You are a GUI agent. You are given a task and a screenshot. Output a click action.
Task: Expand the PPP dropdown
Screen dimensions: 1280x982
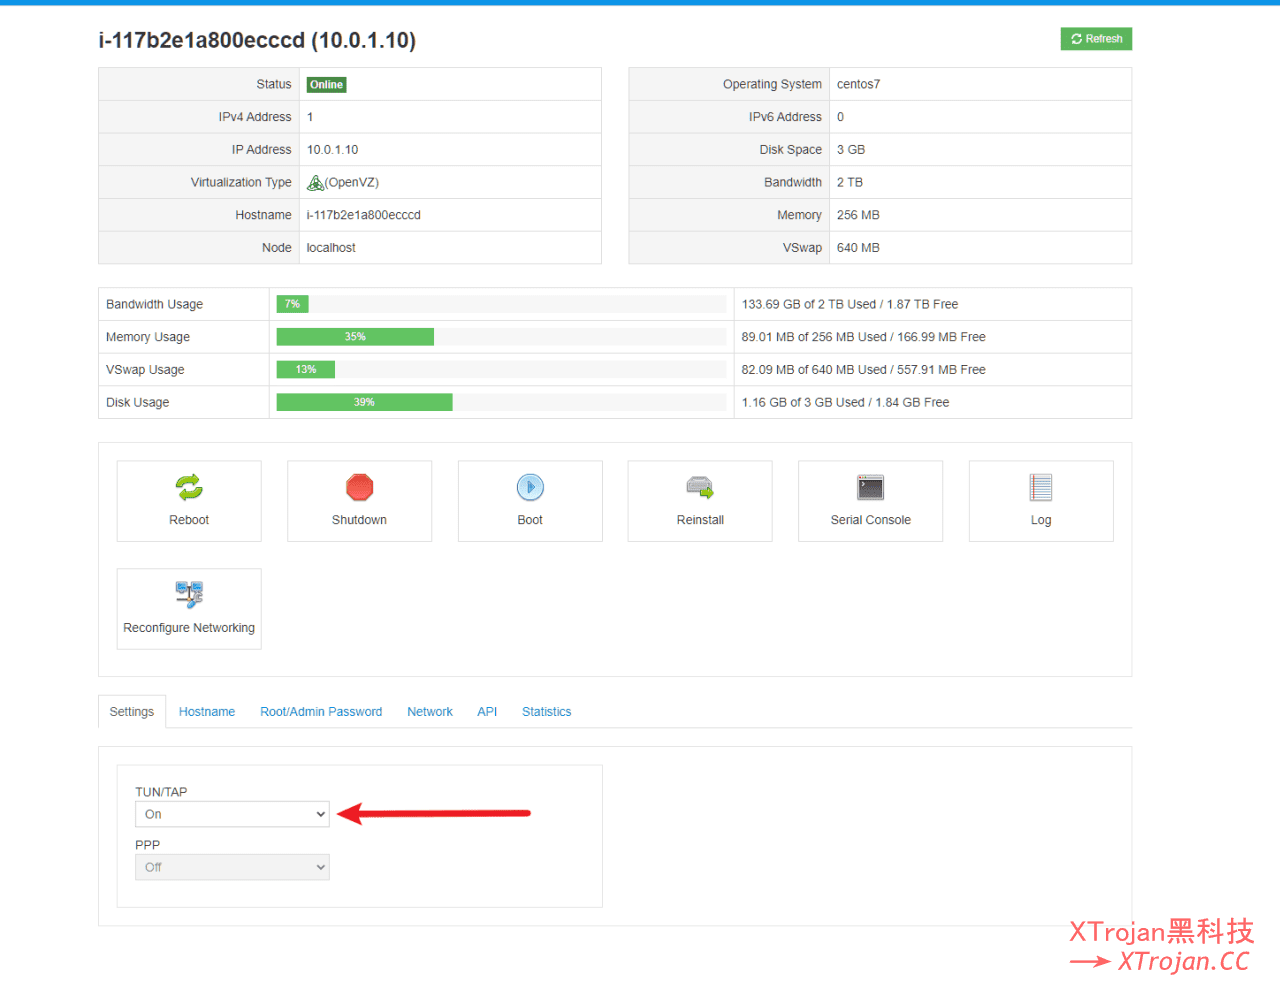coord(232,867)
